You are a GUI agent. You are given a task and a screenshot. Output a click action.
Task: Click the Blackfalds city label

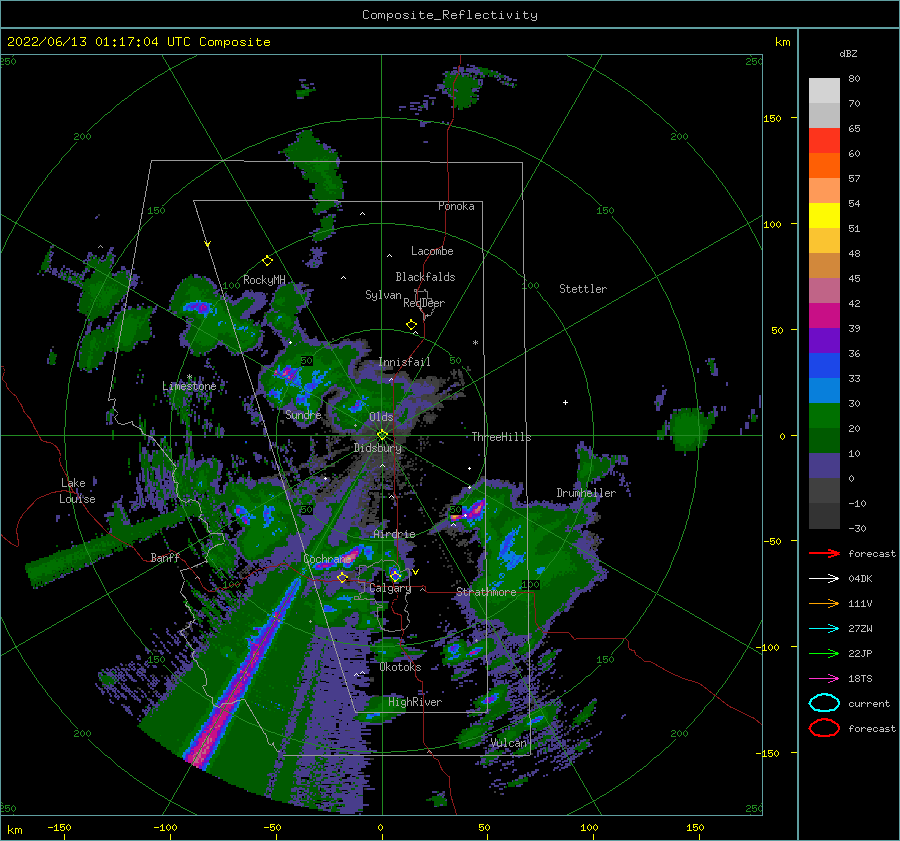coord(425,277)
